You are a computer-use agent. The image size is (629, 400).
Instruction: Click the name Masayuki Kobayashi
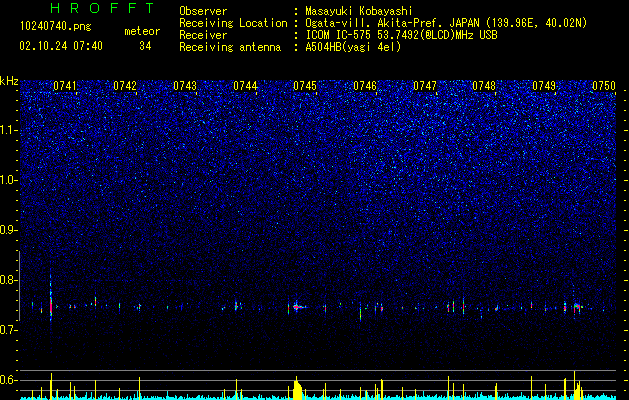tap(359, 11)
